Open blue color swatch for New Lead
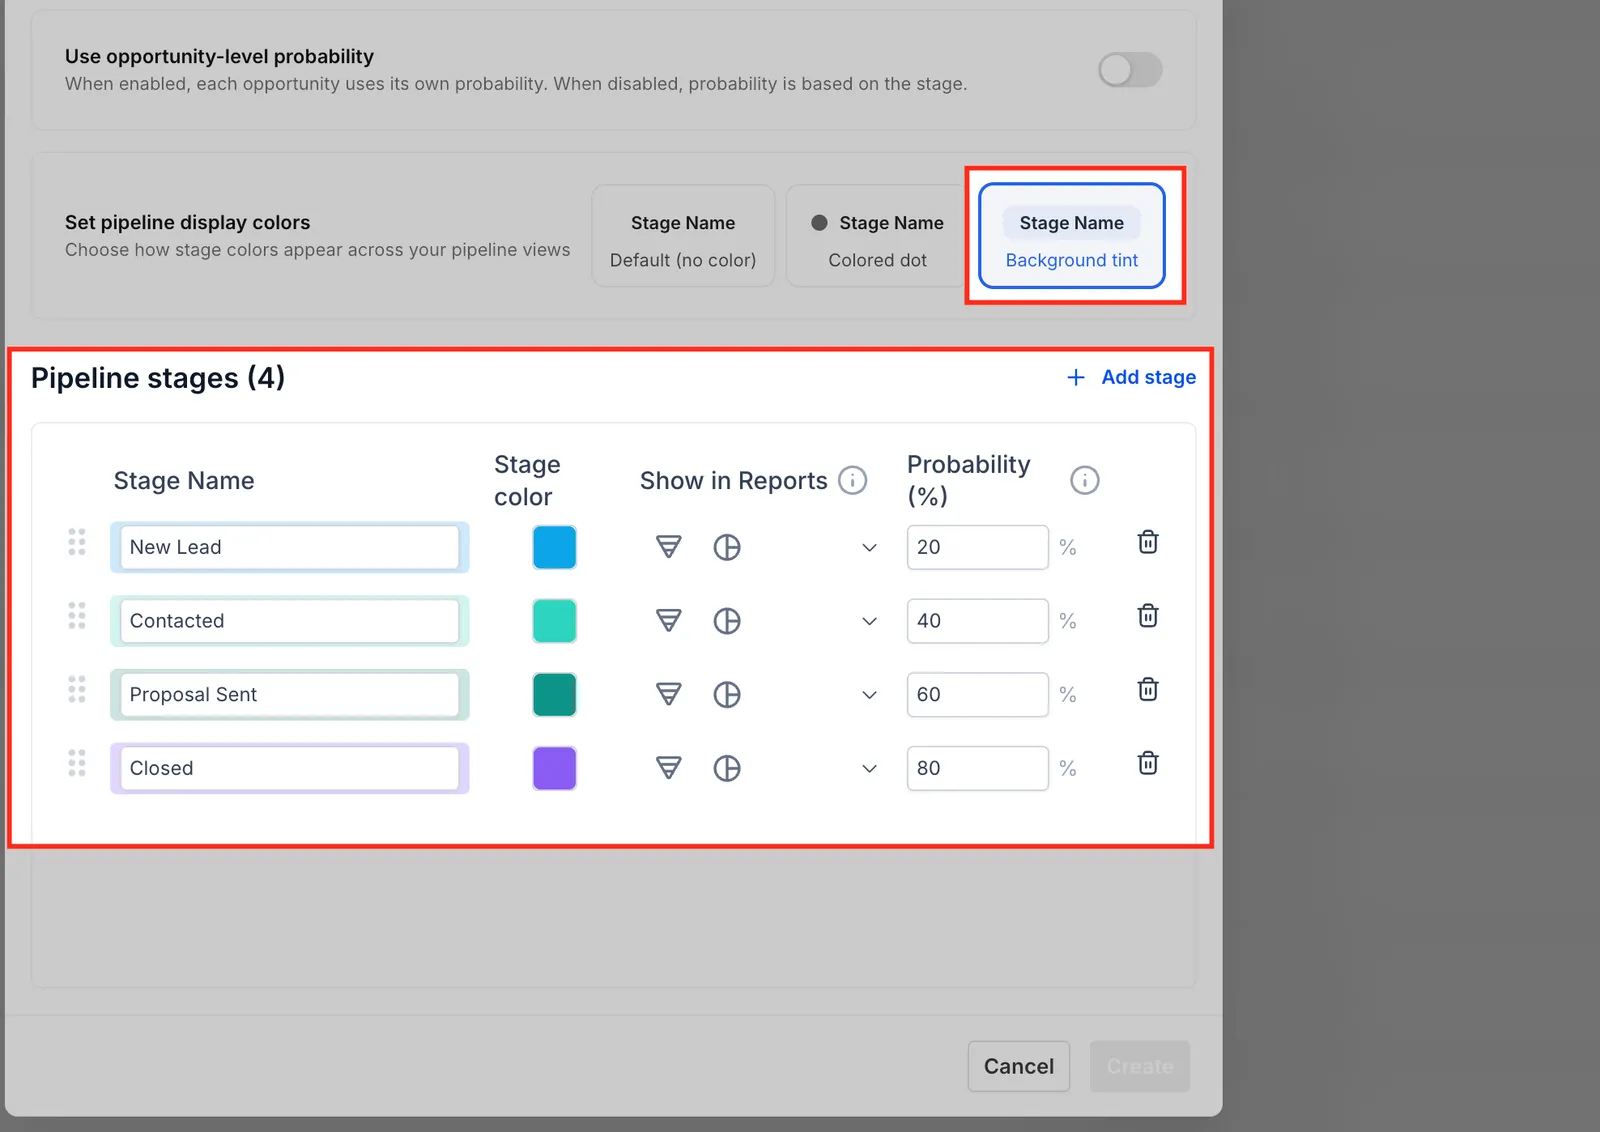 554,547
